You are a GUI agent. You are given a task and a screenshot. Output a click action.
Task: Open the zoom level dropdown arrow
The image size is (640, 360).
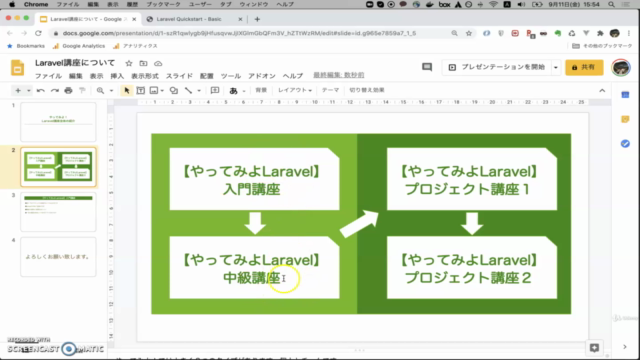click(x=111, y=91)
